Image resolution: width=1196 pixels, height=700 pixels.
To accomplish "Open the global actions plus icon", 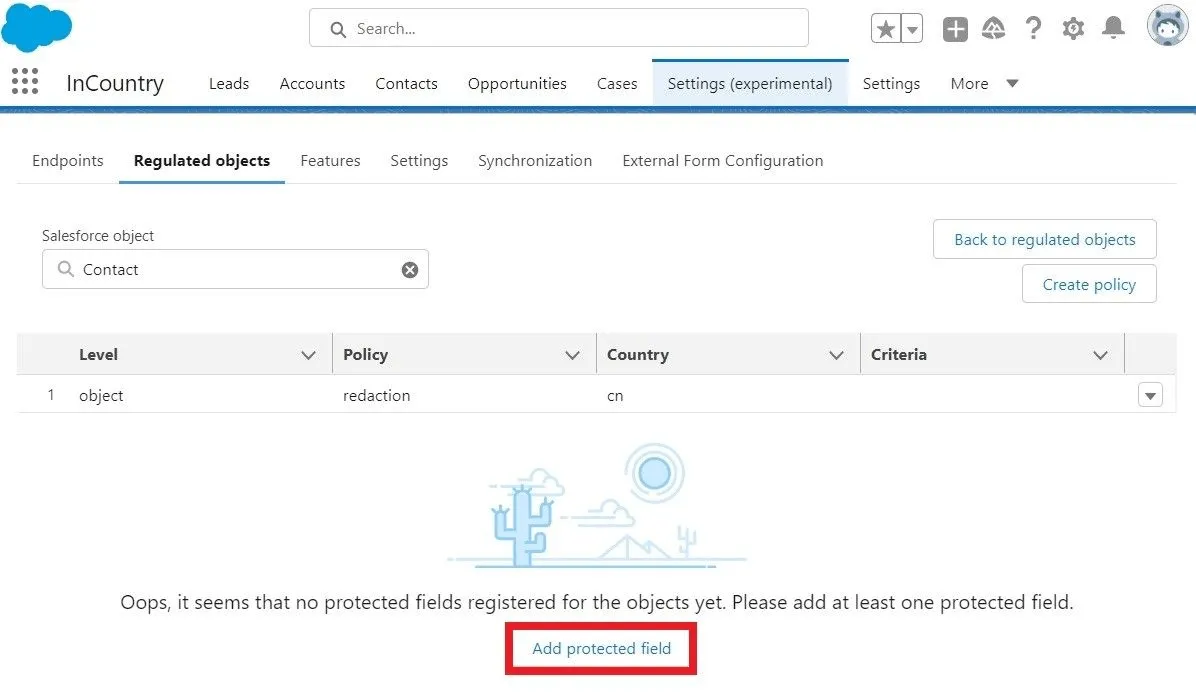I will (955, 29).
